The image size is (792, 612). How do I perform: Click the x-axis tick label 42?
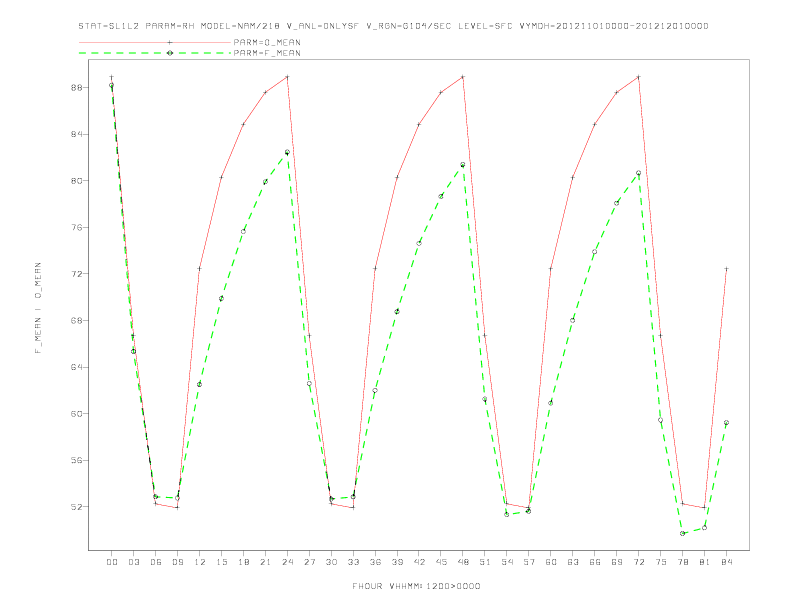click(x=419, y=562)
